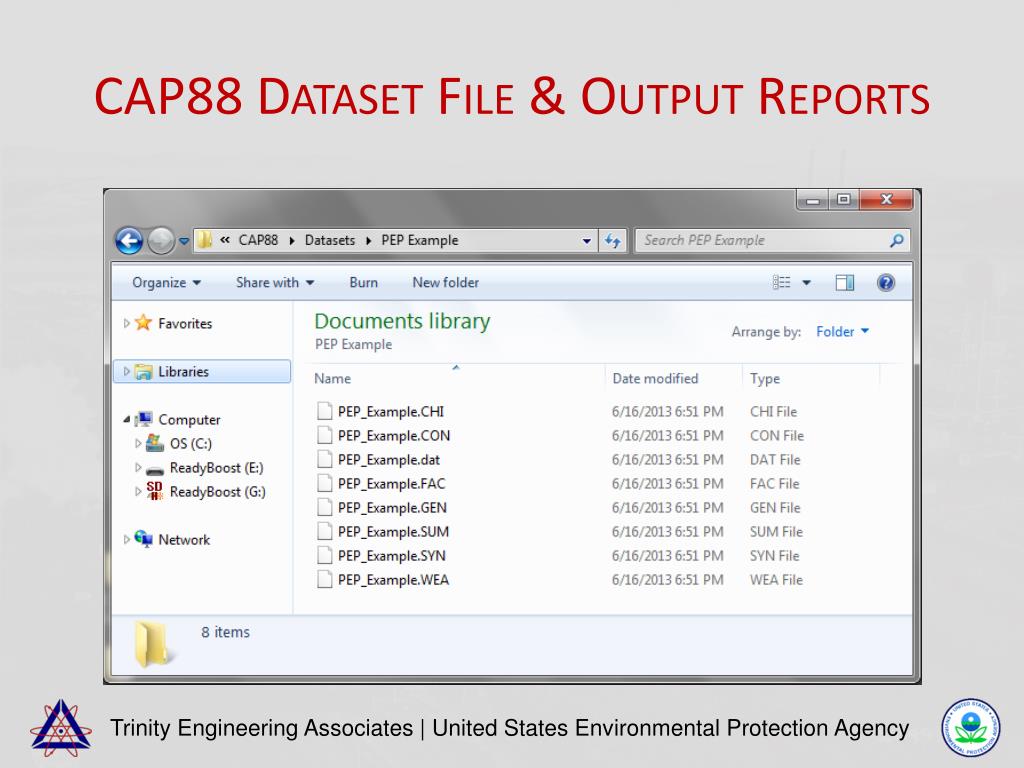Collapse the Computer tree node
Viewport: 1024px width, 768px height.
[x=127, y=420]
